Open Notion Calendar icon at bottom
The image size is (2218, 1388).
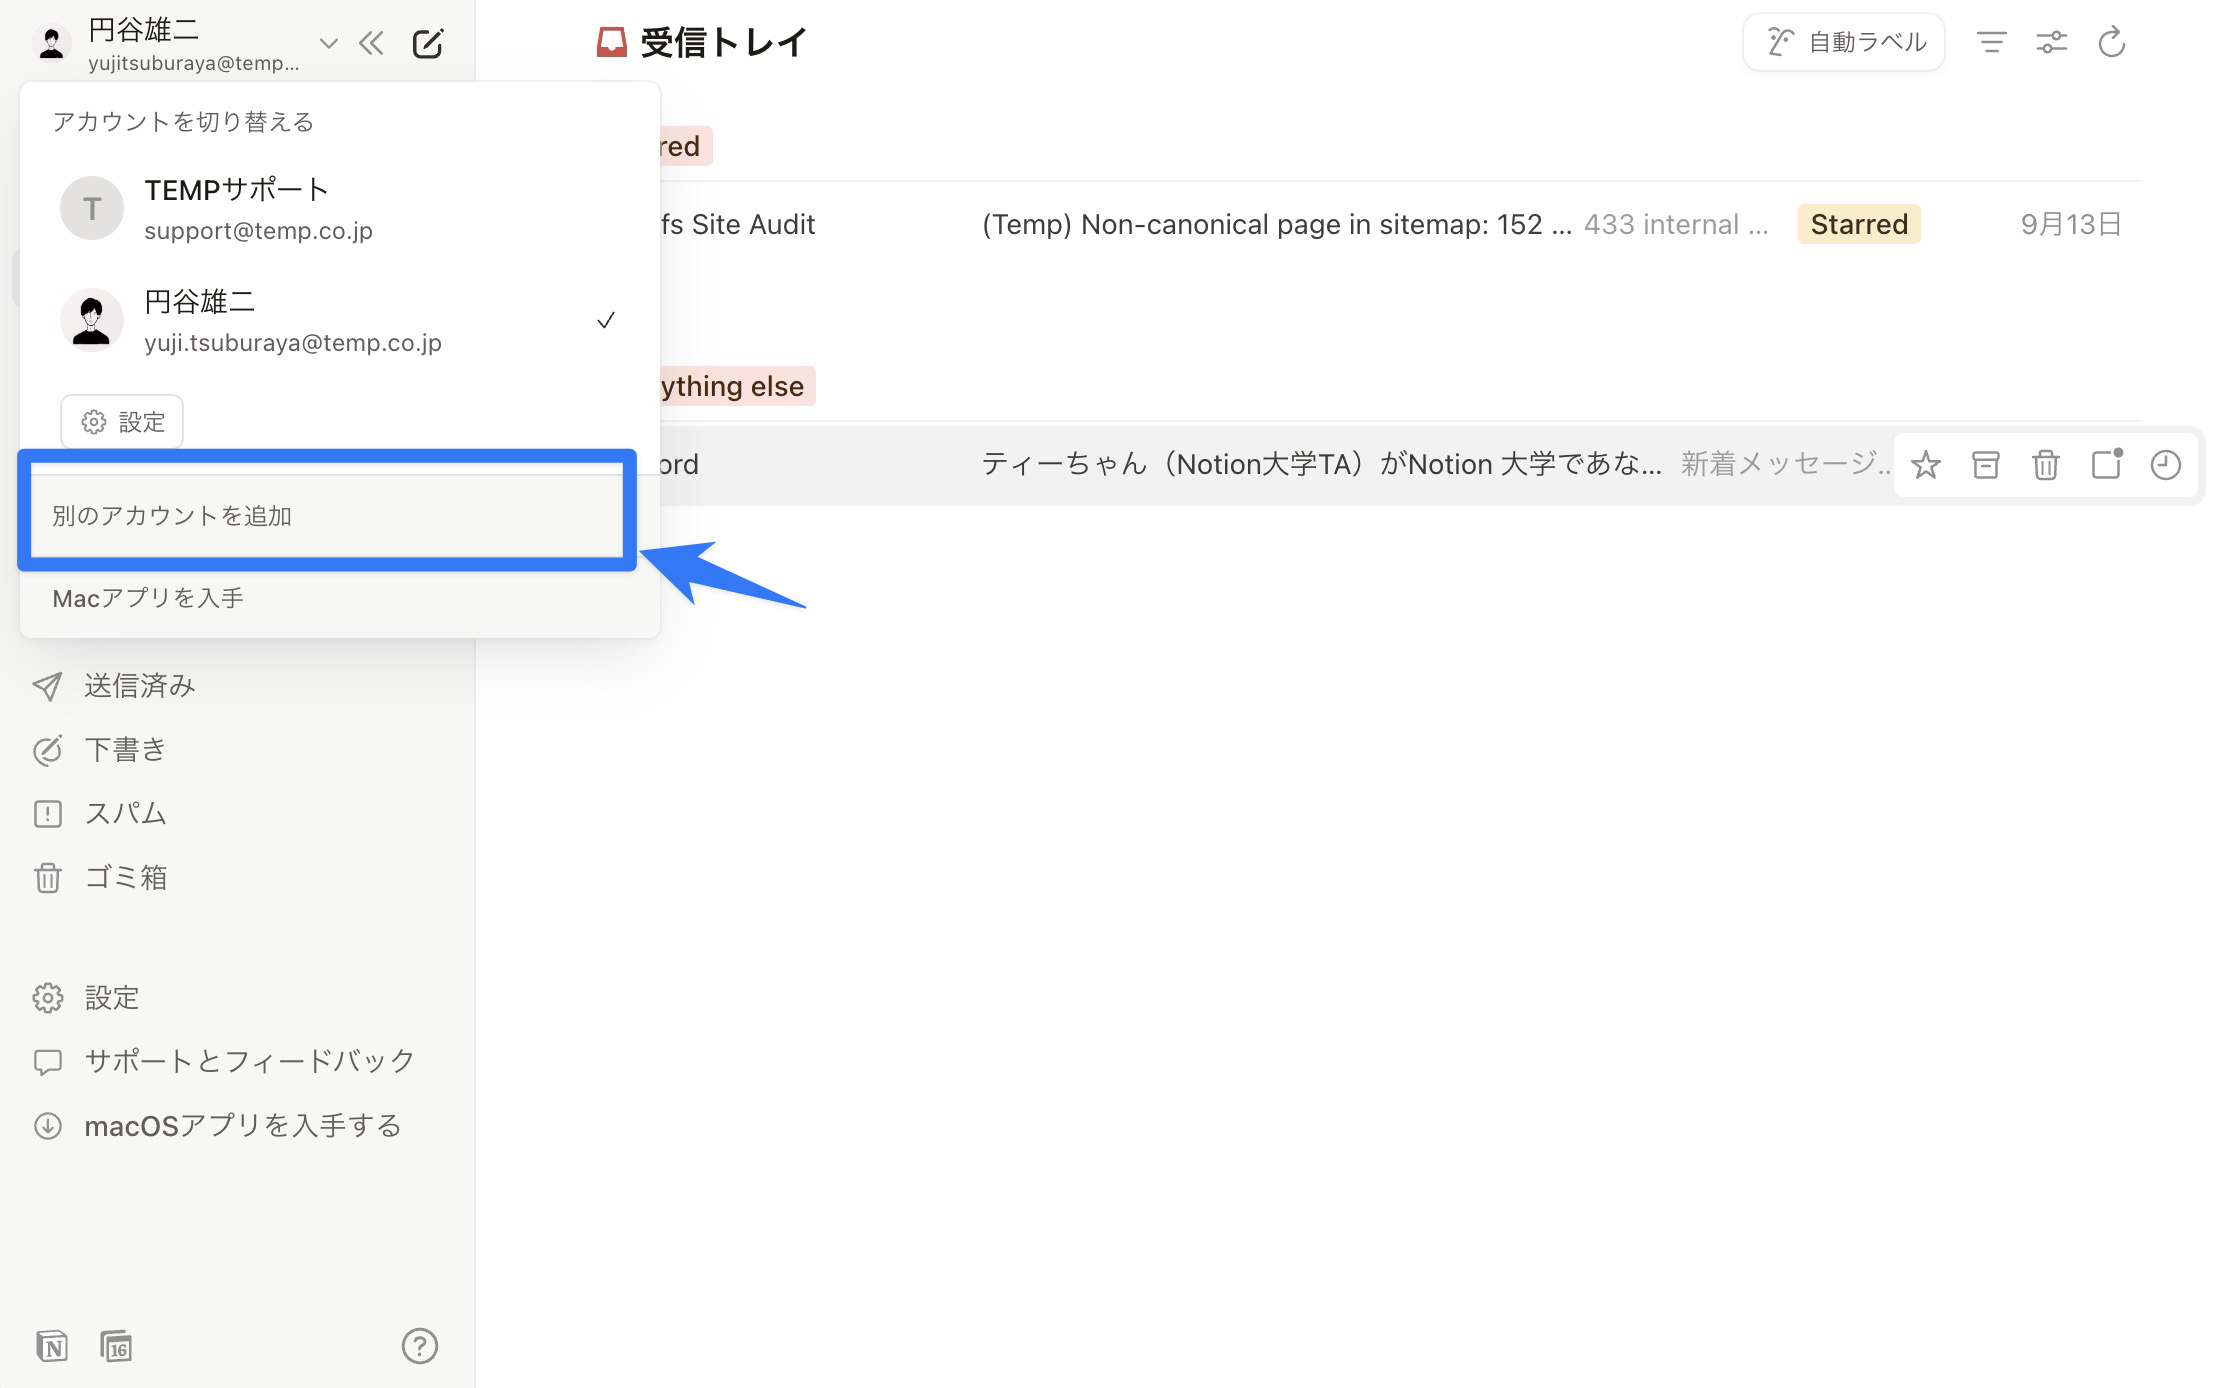(116, 1346)
